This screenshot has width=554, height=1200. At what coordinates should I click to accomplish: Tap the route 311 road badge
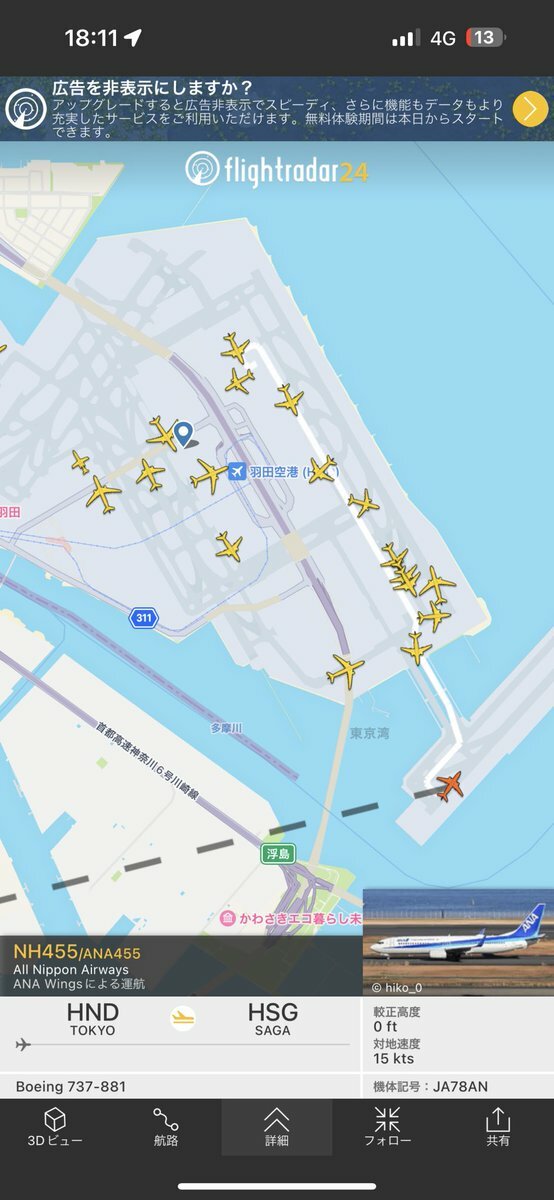point(144,618)
